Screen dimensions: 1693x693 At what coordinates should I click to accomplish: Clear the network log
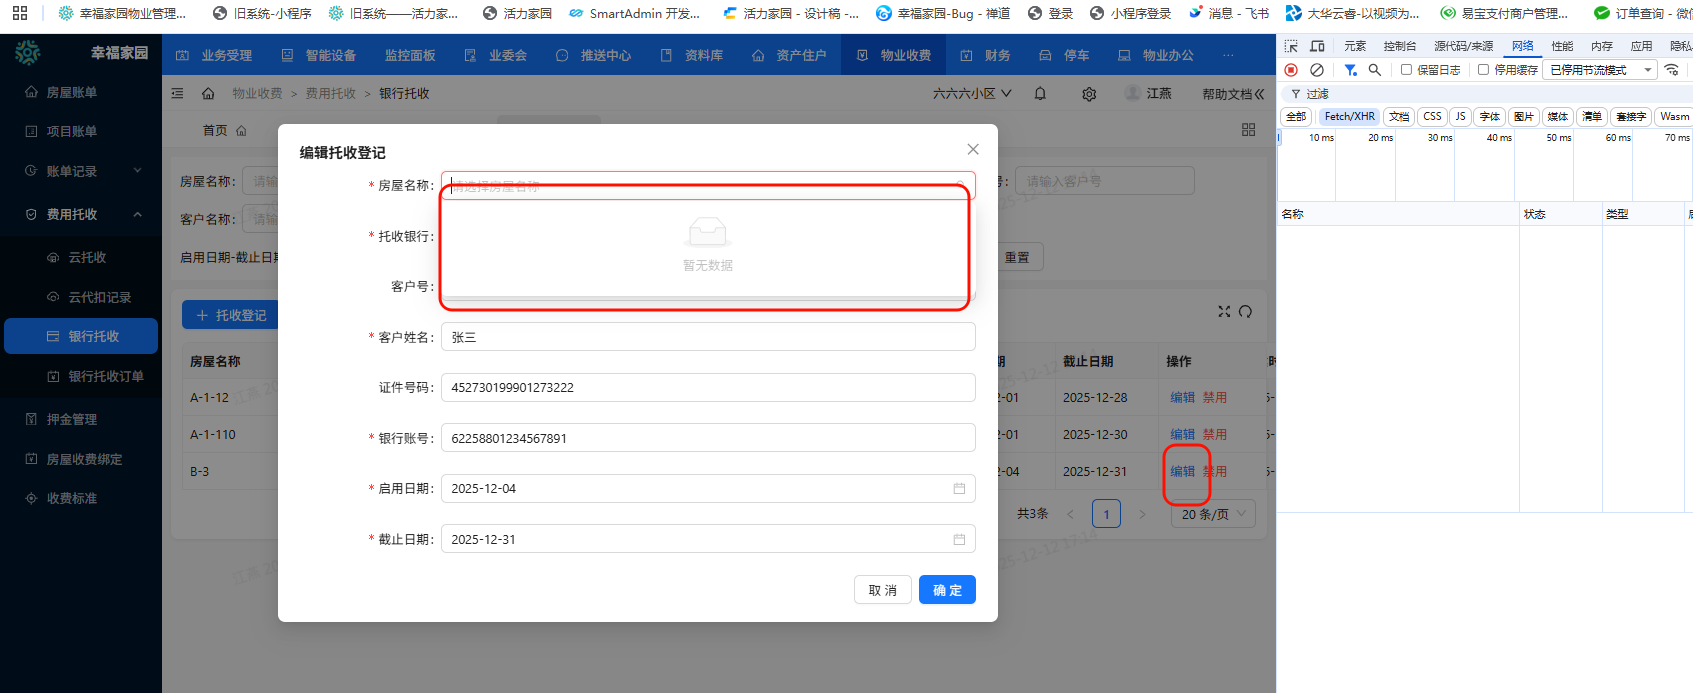[1317, 70]
